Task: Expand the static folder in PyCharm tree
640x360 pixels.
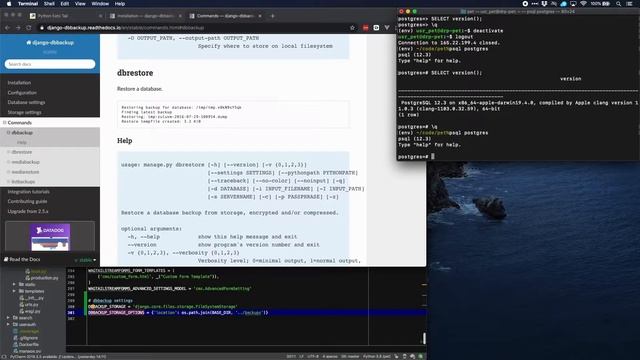Action: point(14,284)
